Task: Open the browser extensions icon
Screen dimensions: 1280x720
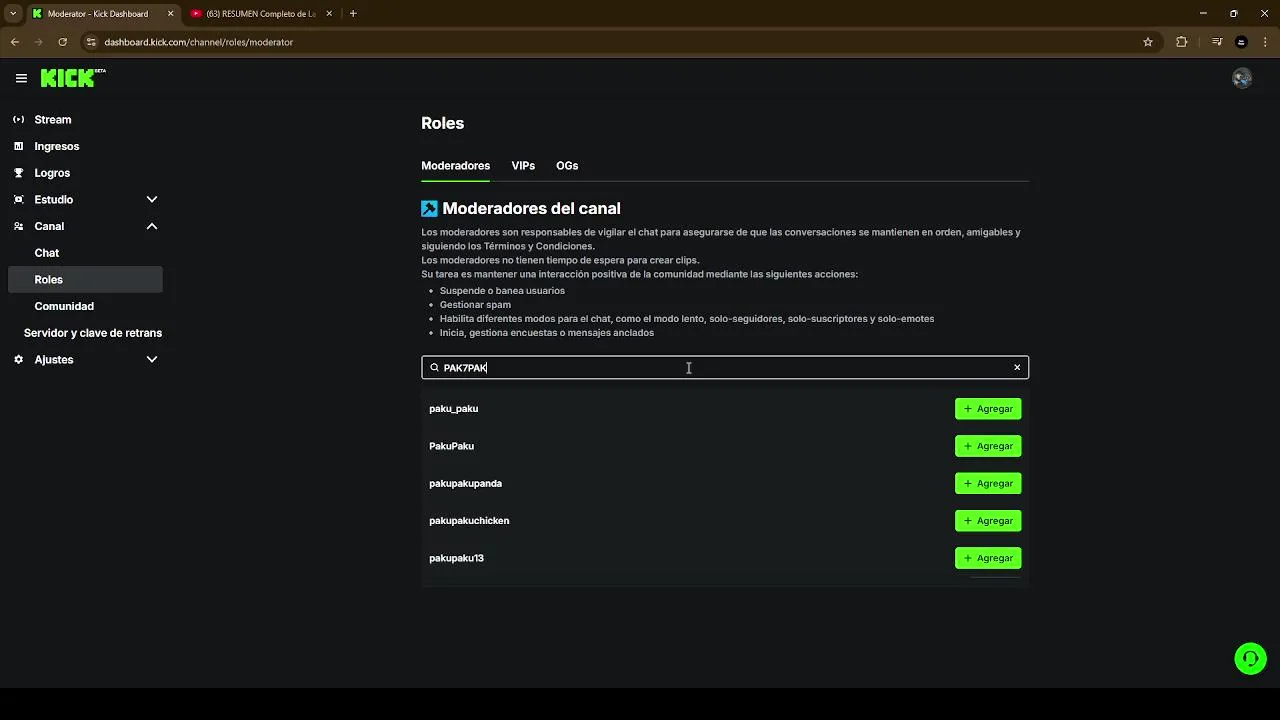Action: (1182, 42)
